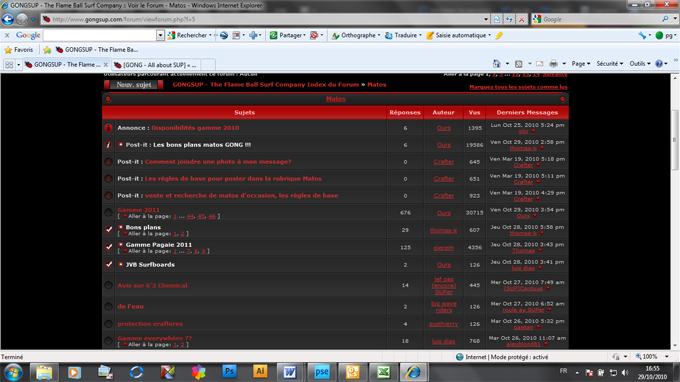Open the Page menu dropdown

(x=581, y=64)
